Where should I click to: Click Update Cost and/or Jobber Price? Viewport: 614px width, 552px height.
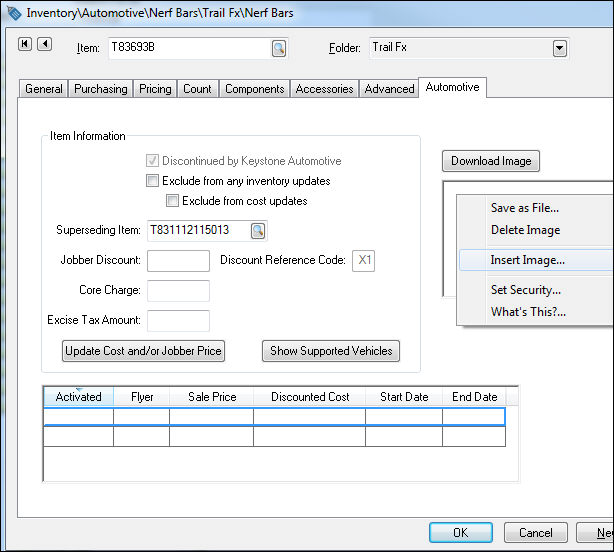[144, 351]
